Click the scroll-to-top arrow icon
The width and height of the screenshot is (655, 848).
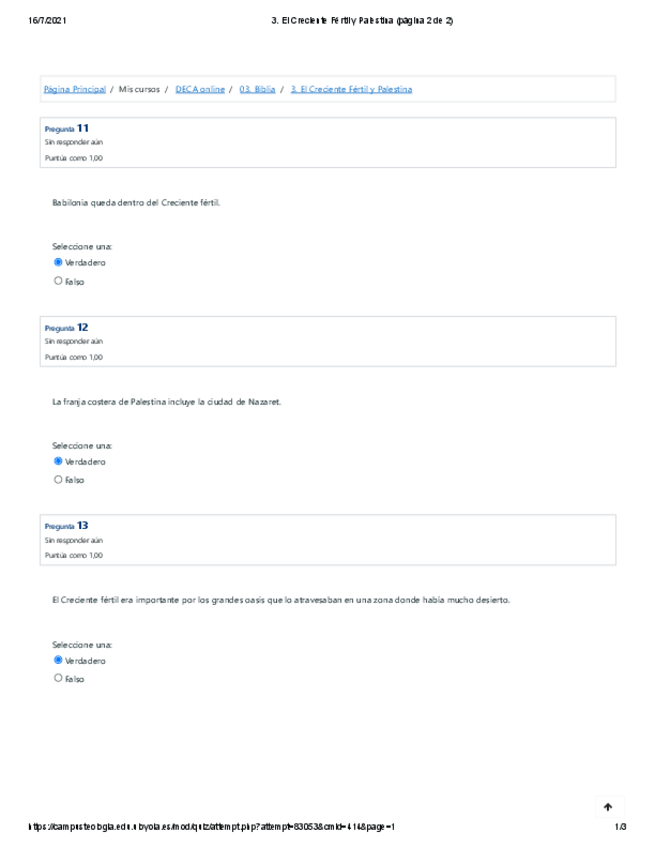pyautogui.click(x=607, y=807)
